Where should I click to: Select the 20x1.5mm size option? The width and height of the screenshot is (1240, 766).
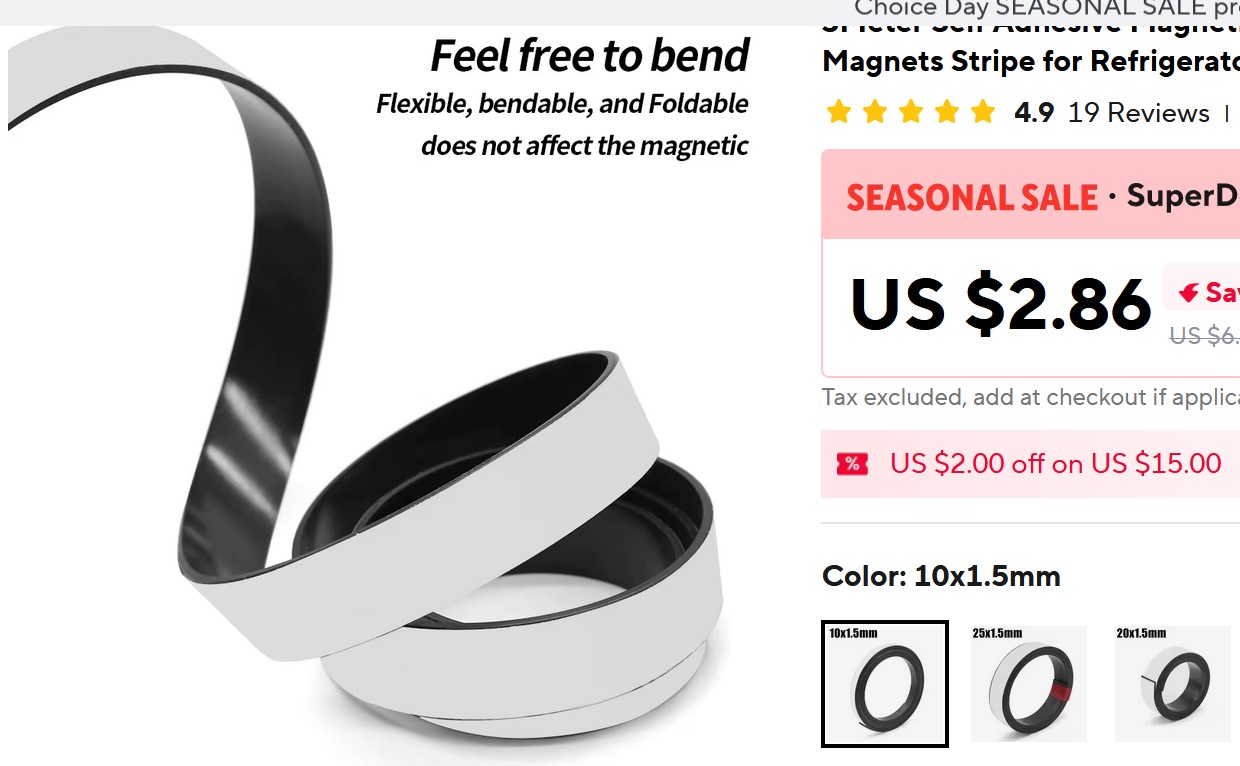tap(1172, 684)
